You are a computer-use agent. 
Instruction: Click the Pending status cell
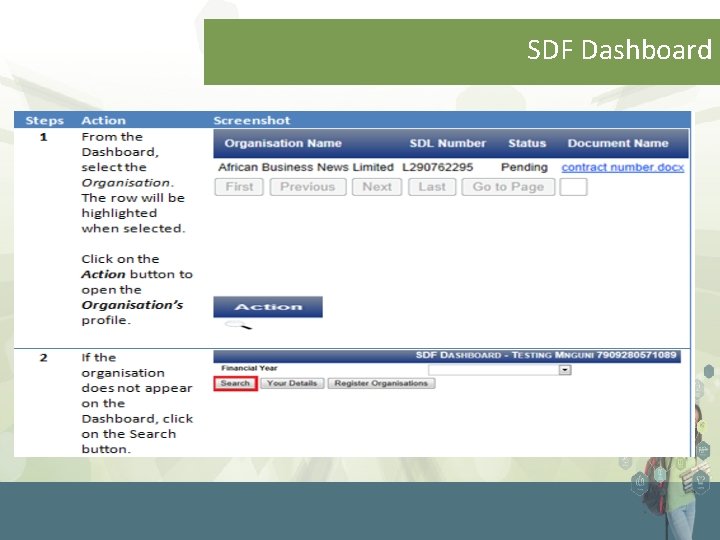click(524, 167)
